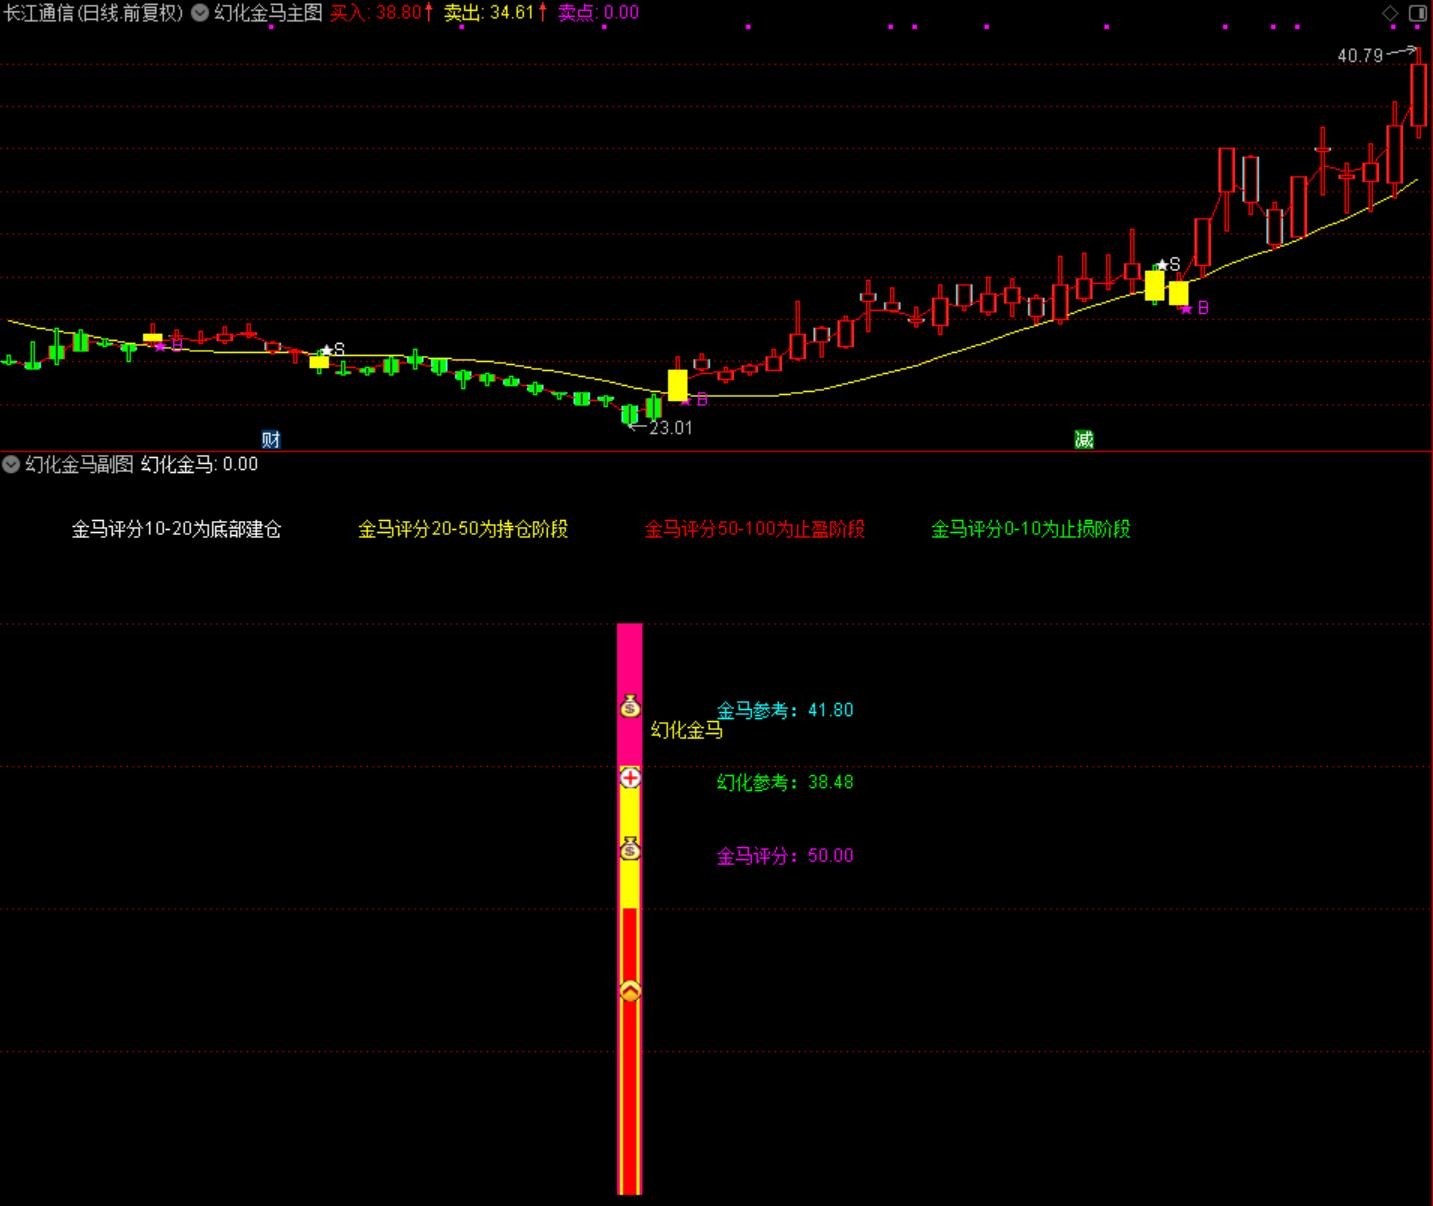Click the 金马参考: 41.80 value
The width and height of the screenshot is (1433, 1206).
tap(785, 710)
